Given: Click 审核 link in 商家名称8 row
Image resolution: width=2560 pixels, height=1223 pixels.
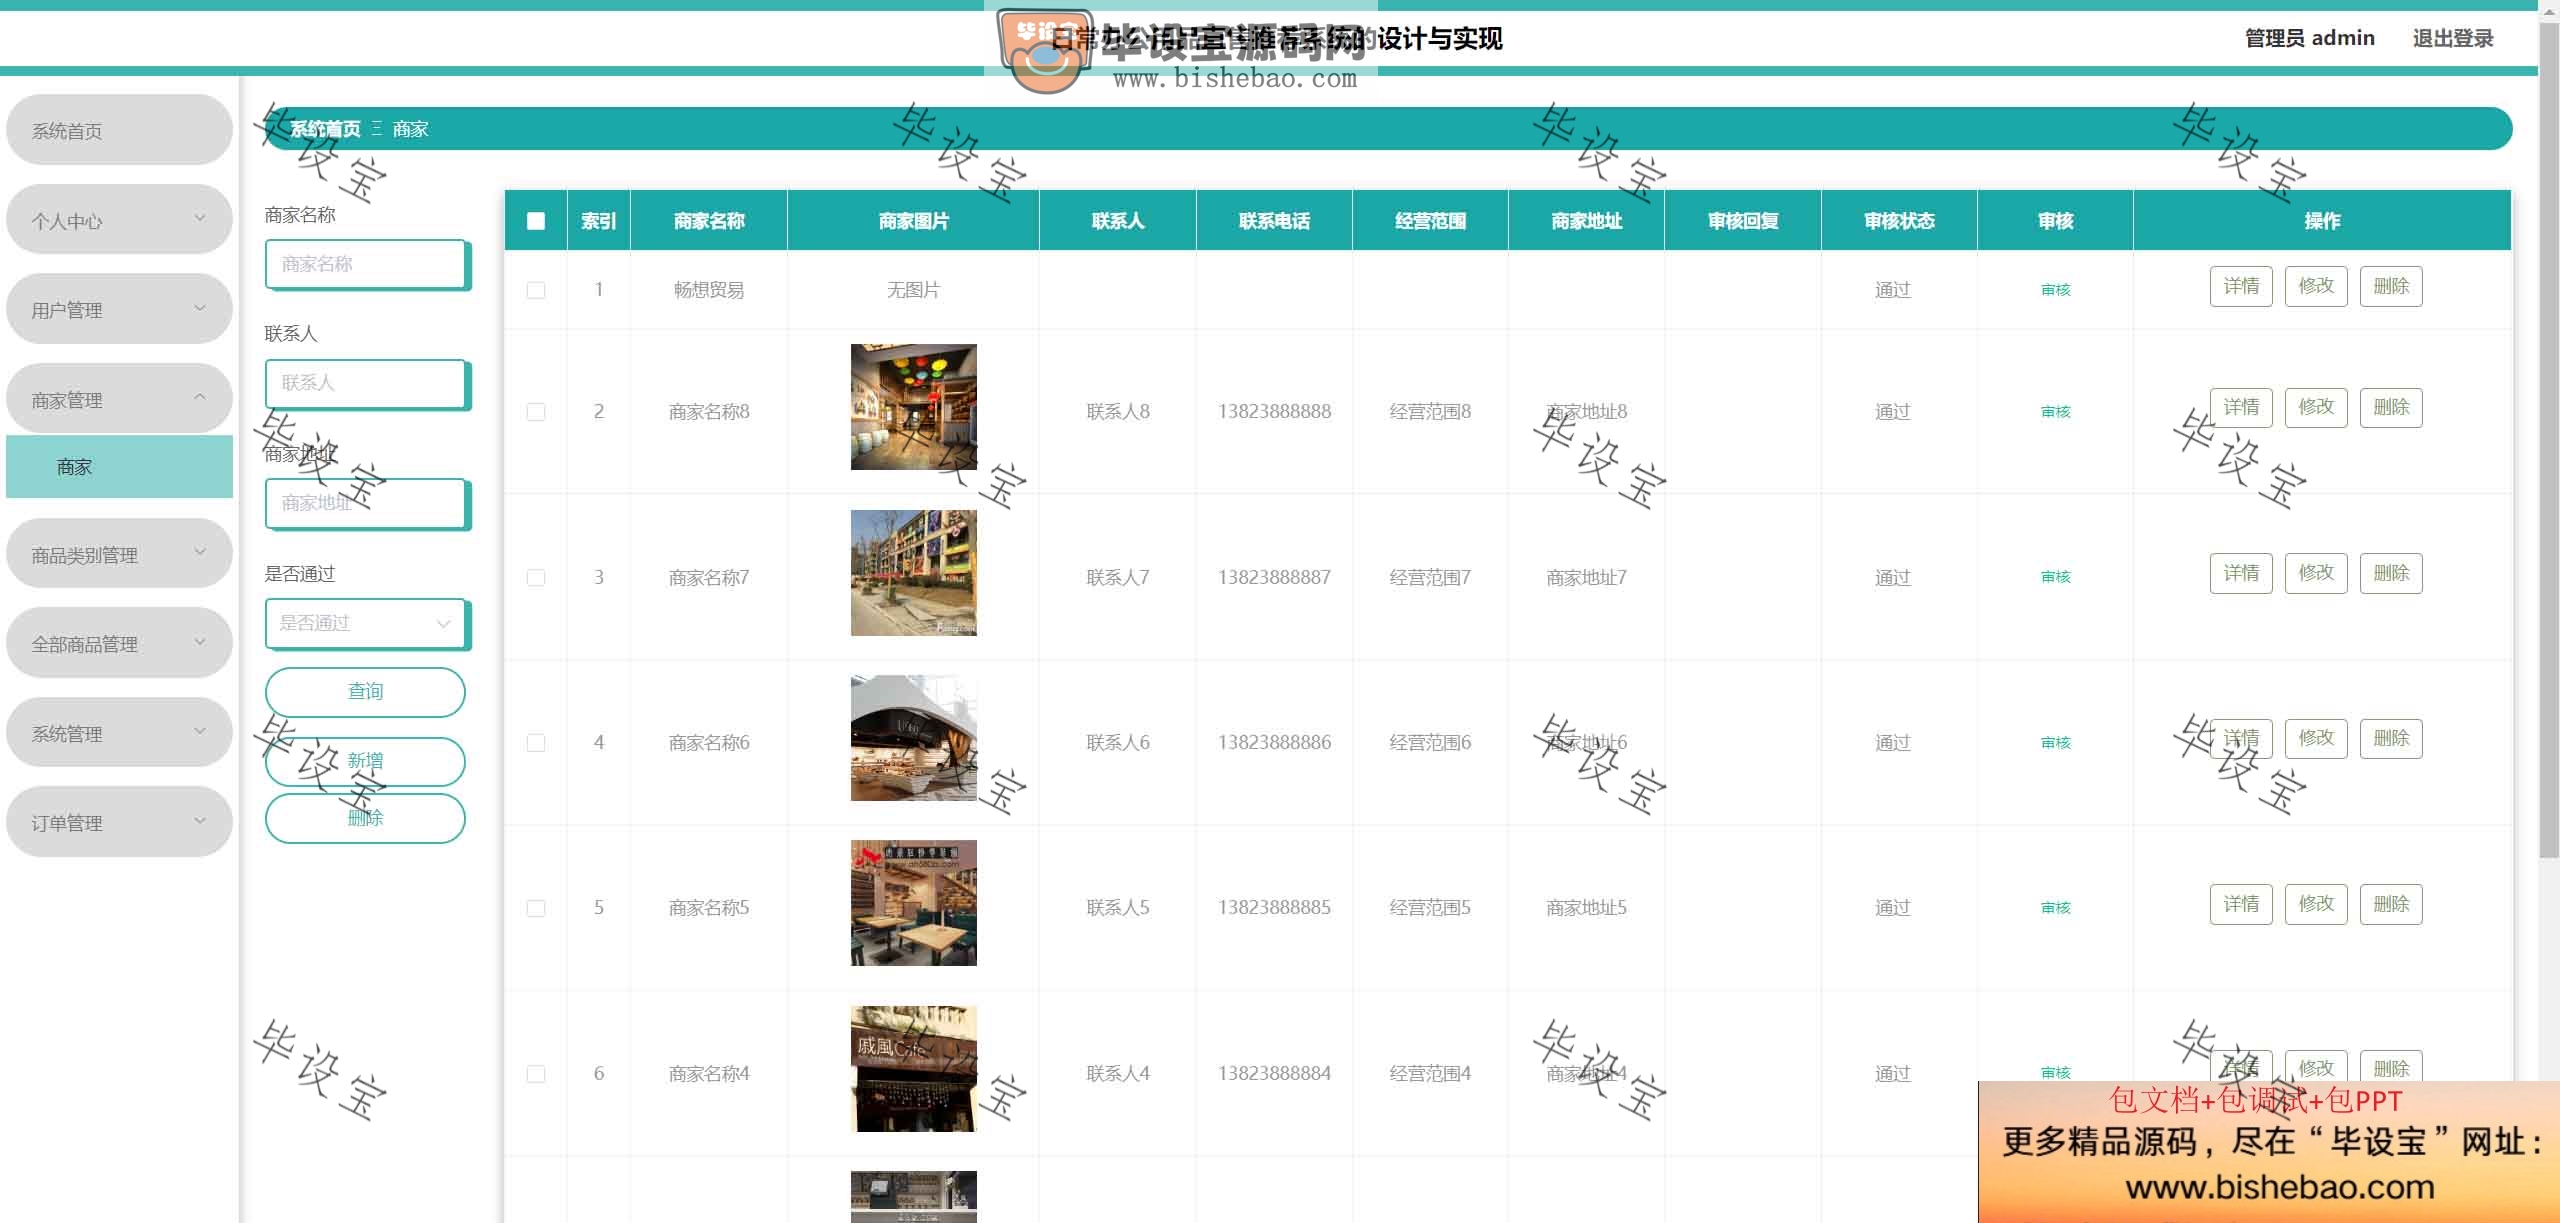Looking at the screenshot, I should click(2056, 412).
